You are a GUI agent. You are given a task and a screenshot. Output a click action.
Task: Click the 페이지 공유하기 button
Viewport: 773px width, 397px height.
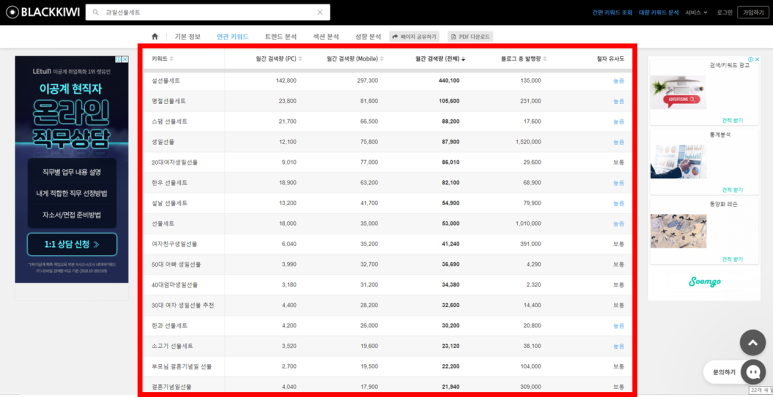tap(414, 36)
